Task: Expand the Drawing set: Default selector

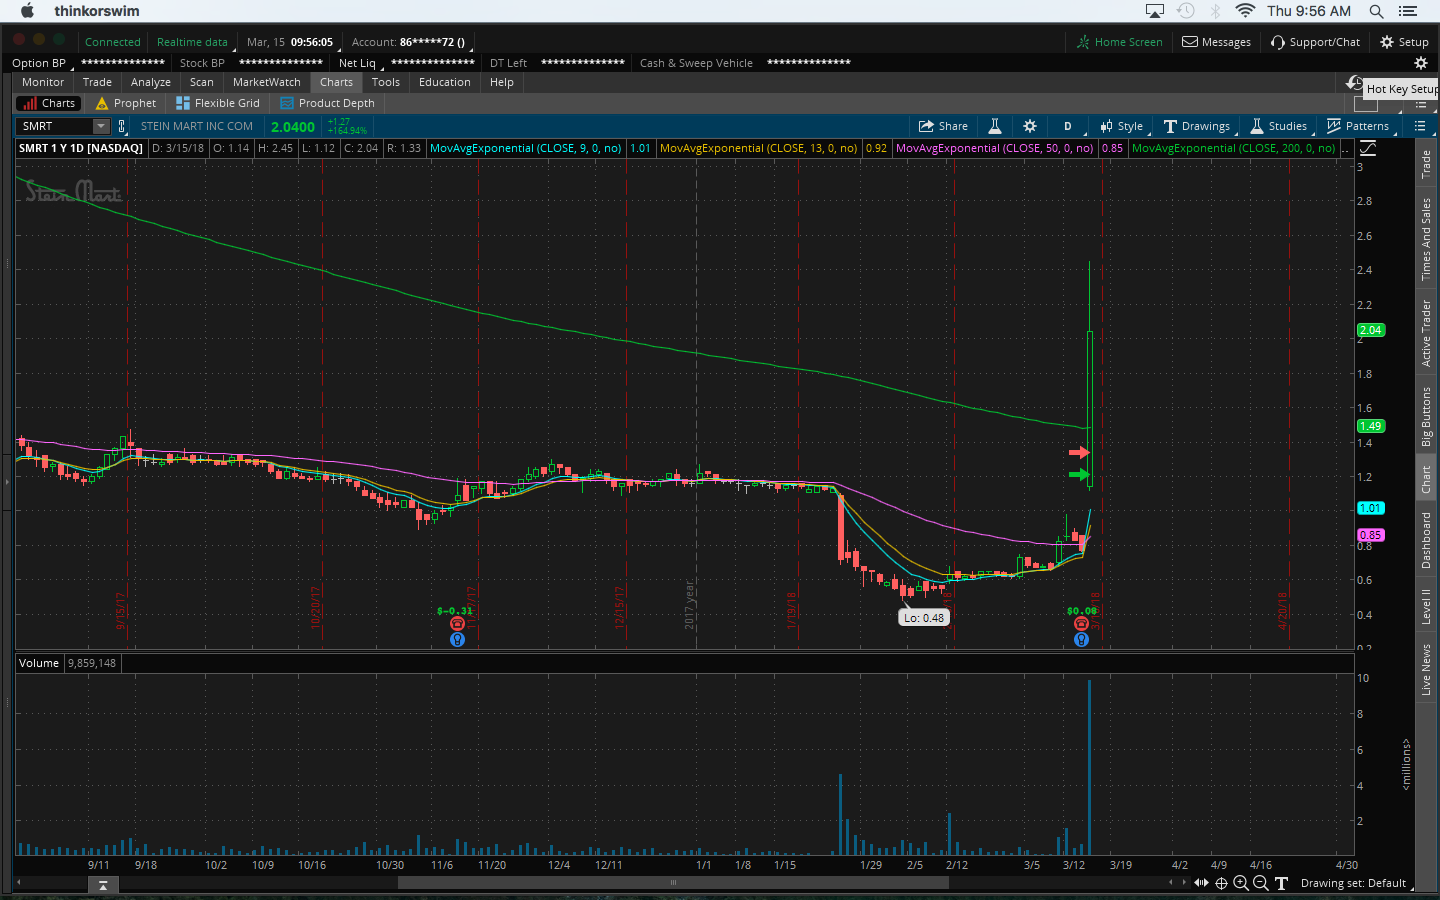Action: coord(1353,883)
